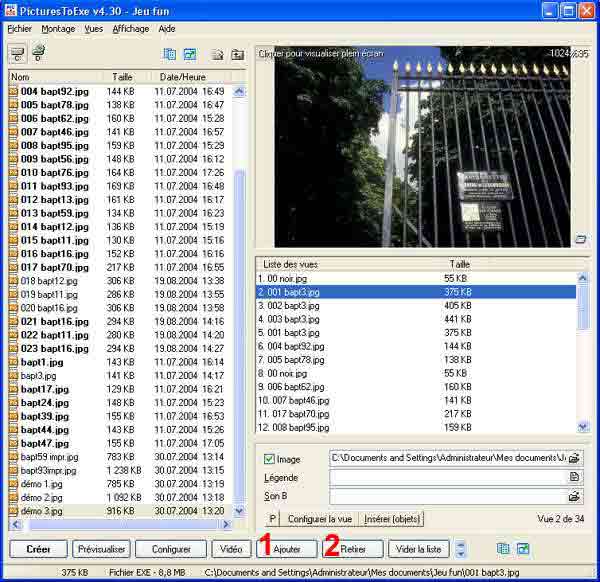Viewport: 600px width, 582px height.
Task: Open the Affichage menu
Action: click(130, 29)
